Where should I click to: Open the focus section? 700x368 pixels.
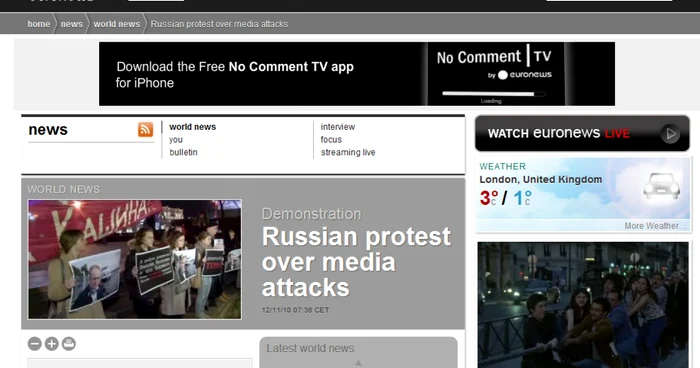(331, 140)
